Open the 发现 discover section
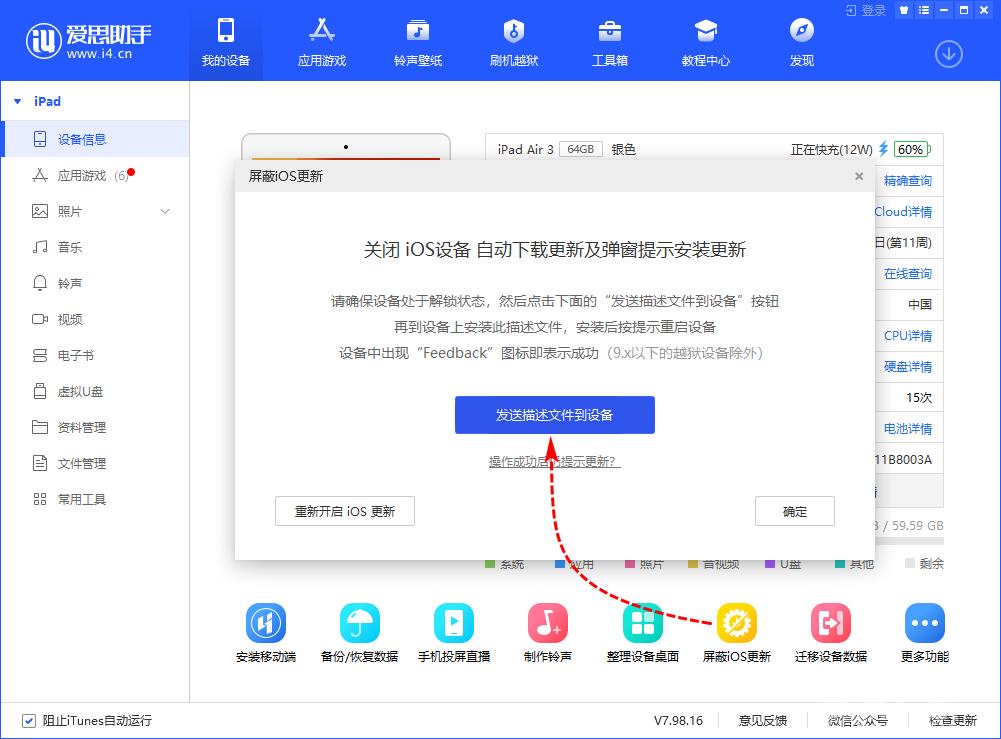Image resolution: width=1001 pixels, height=739 pixels. (x=800, y=40)
